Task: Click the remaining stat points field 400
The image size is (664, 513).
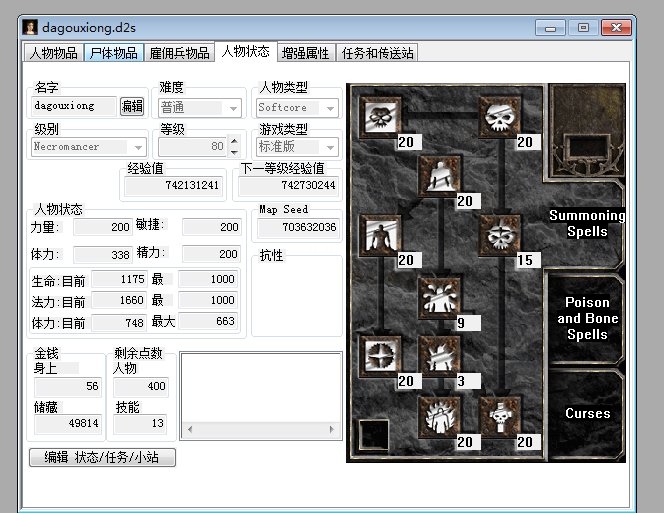Action: click(141, 386)
